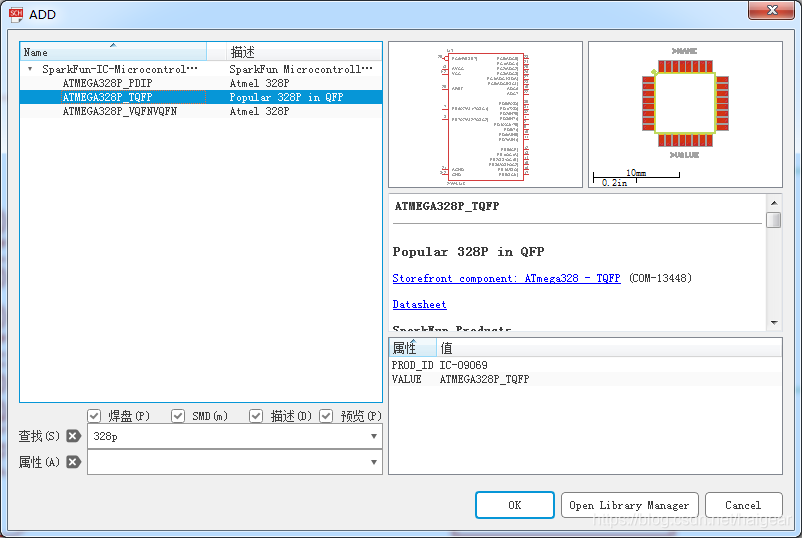802x538 pixels.
Task: Click the ADD dialog title bar icon
Action: point(15,13)
